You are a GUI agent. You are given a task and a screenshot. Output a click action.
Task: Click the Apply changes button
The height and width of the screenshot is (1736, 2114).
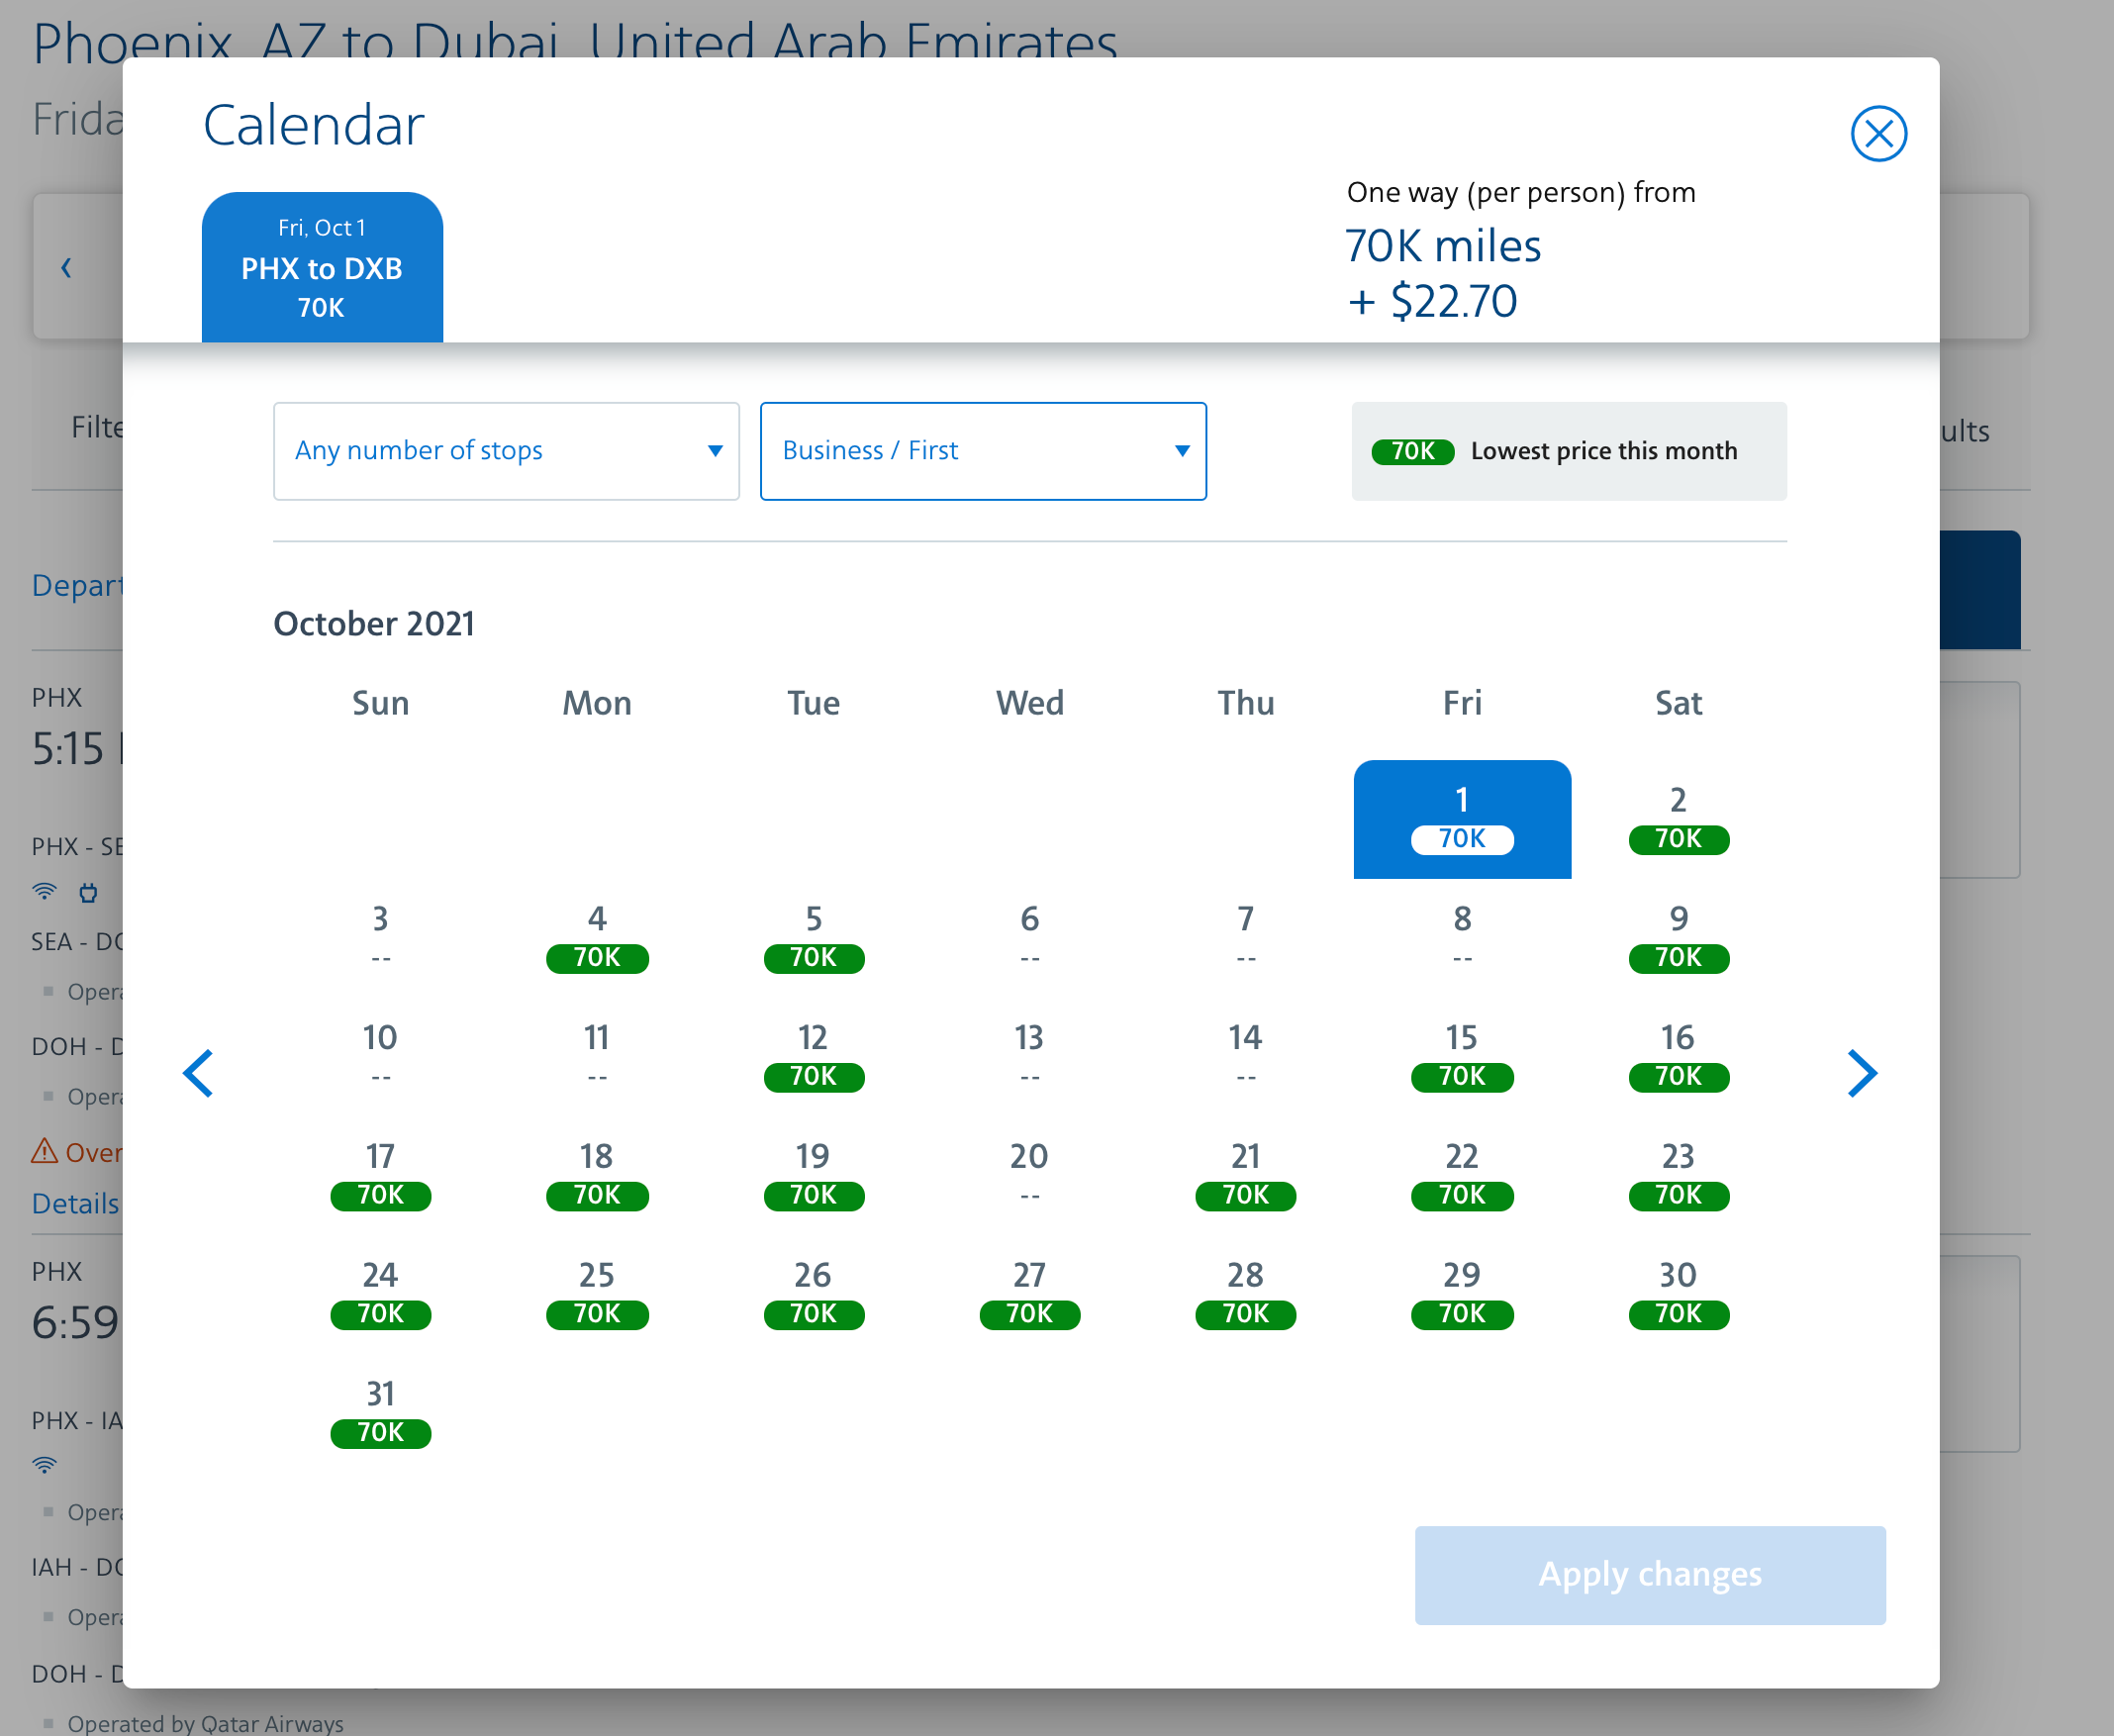point(1649,1574)
